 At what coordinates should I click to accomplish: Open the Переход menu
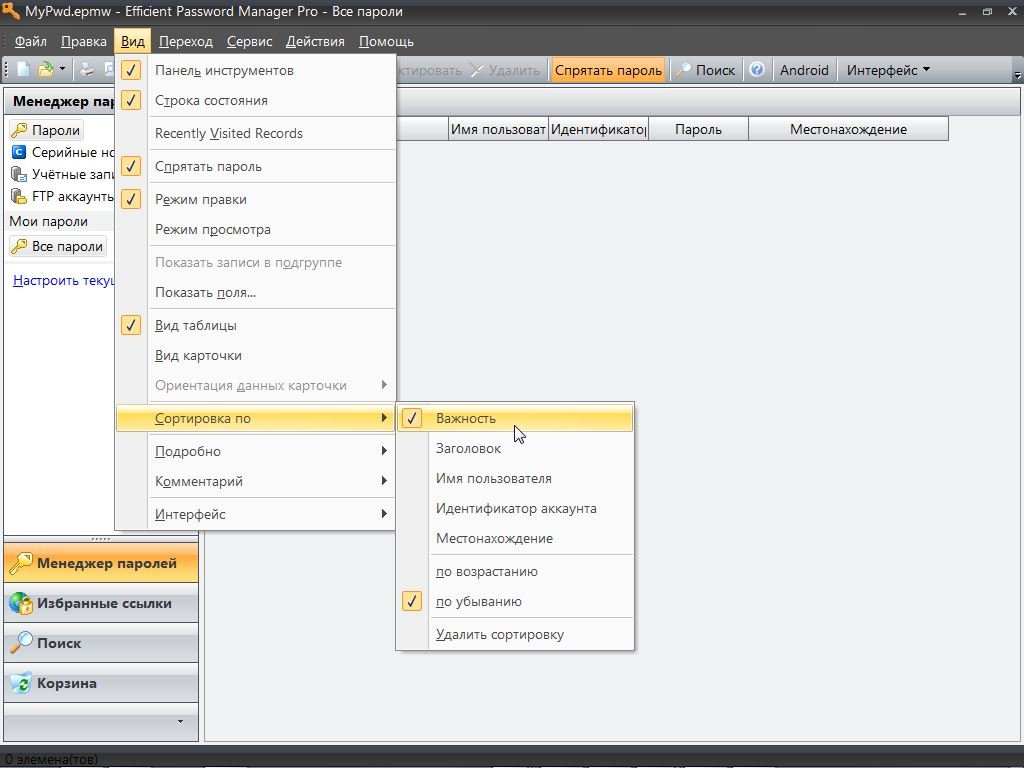185,41
